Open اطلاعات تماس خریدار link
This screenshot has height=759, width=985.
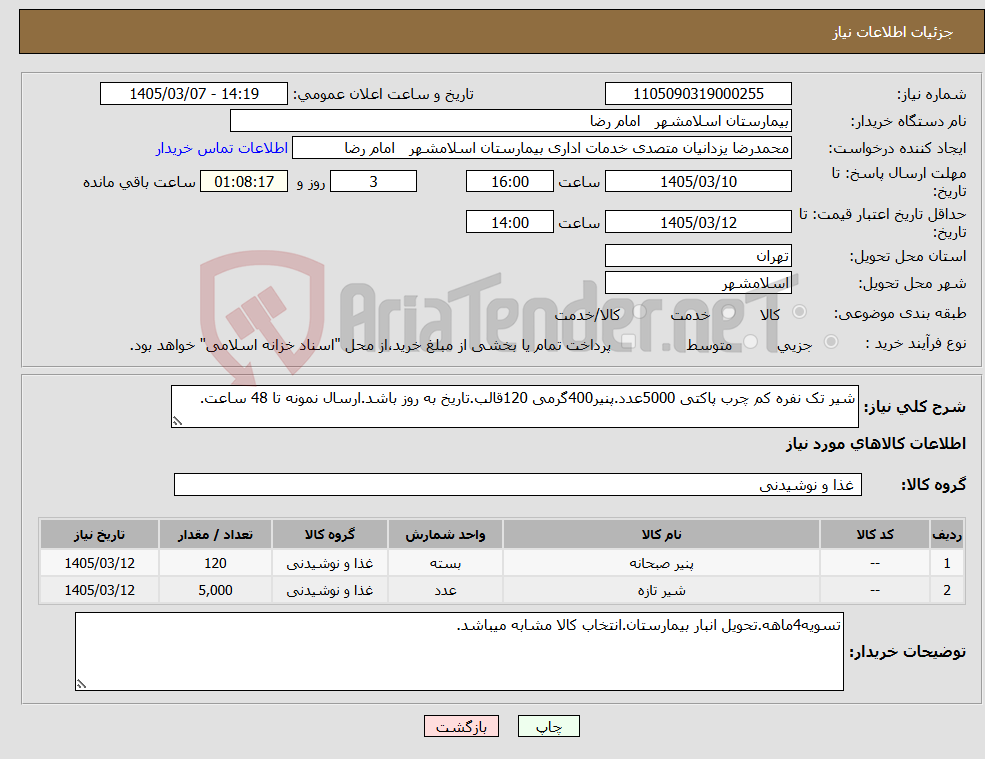[222, 148]
